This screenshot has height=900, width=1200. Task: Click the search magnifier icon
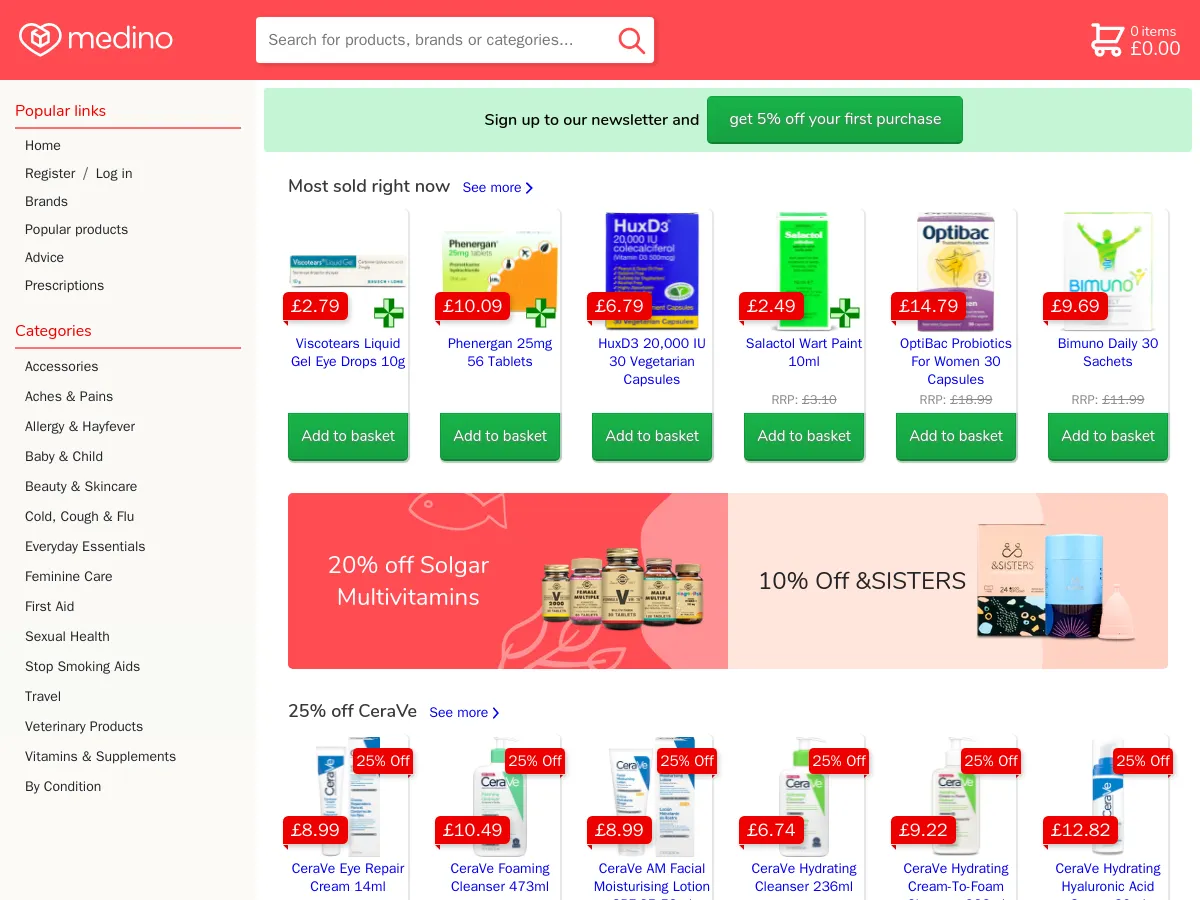(x=631, y=40)
